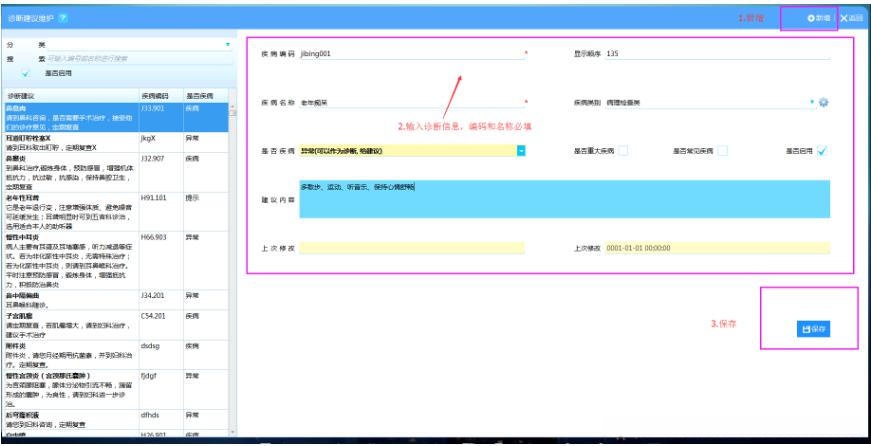Open the help question-mark icon beside the title
This screenshot has height=446, width=871.
tap(63, 18)
